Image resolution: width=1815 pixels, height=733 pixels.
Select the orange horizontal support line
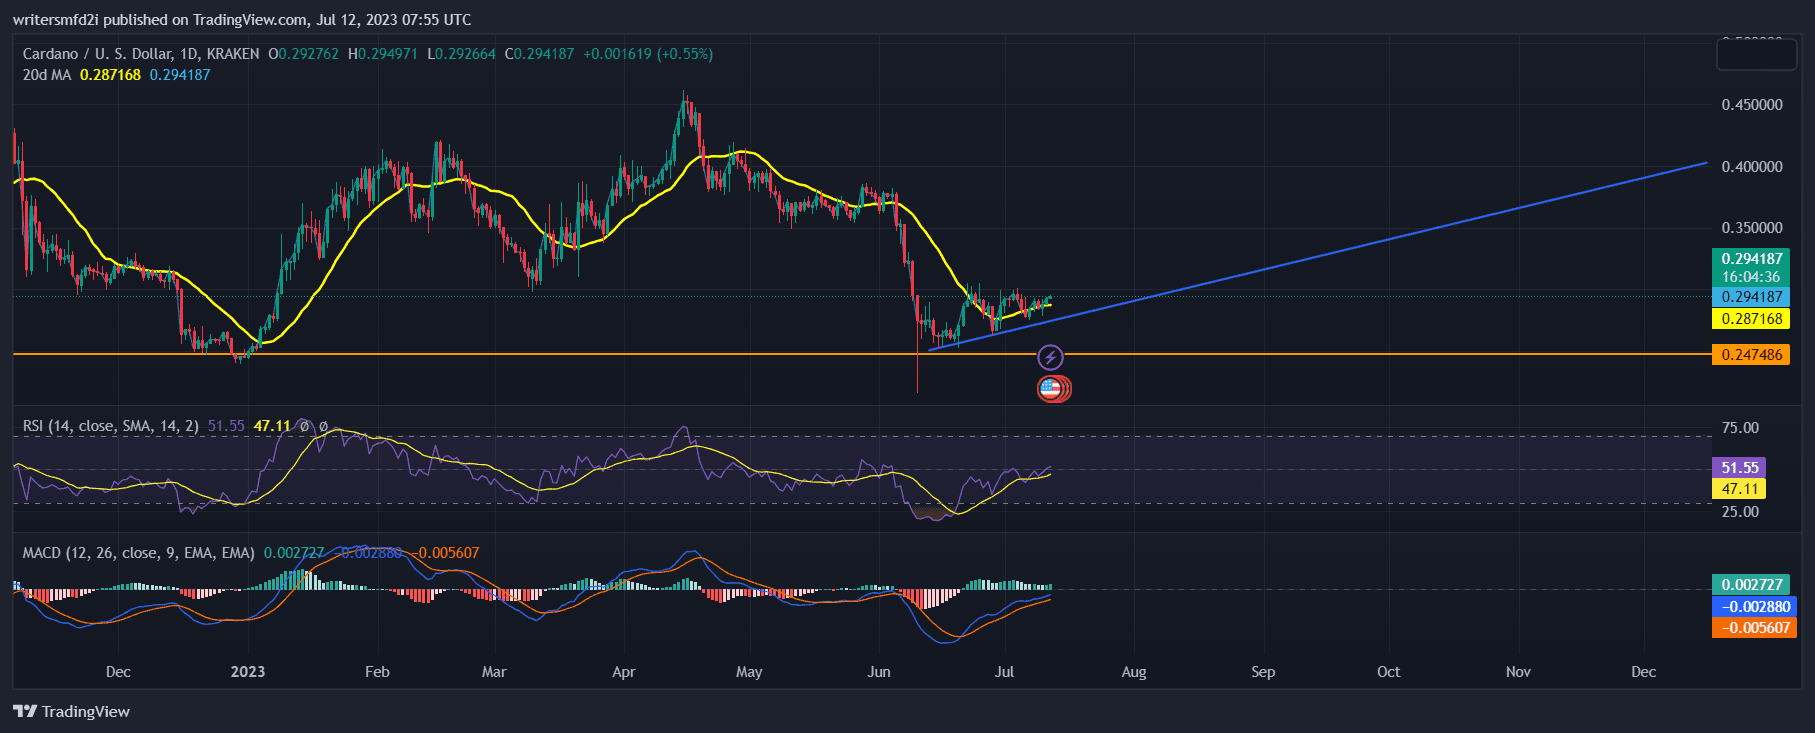(600, 354)
